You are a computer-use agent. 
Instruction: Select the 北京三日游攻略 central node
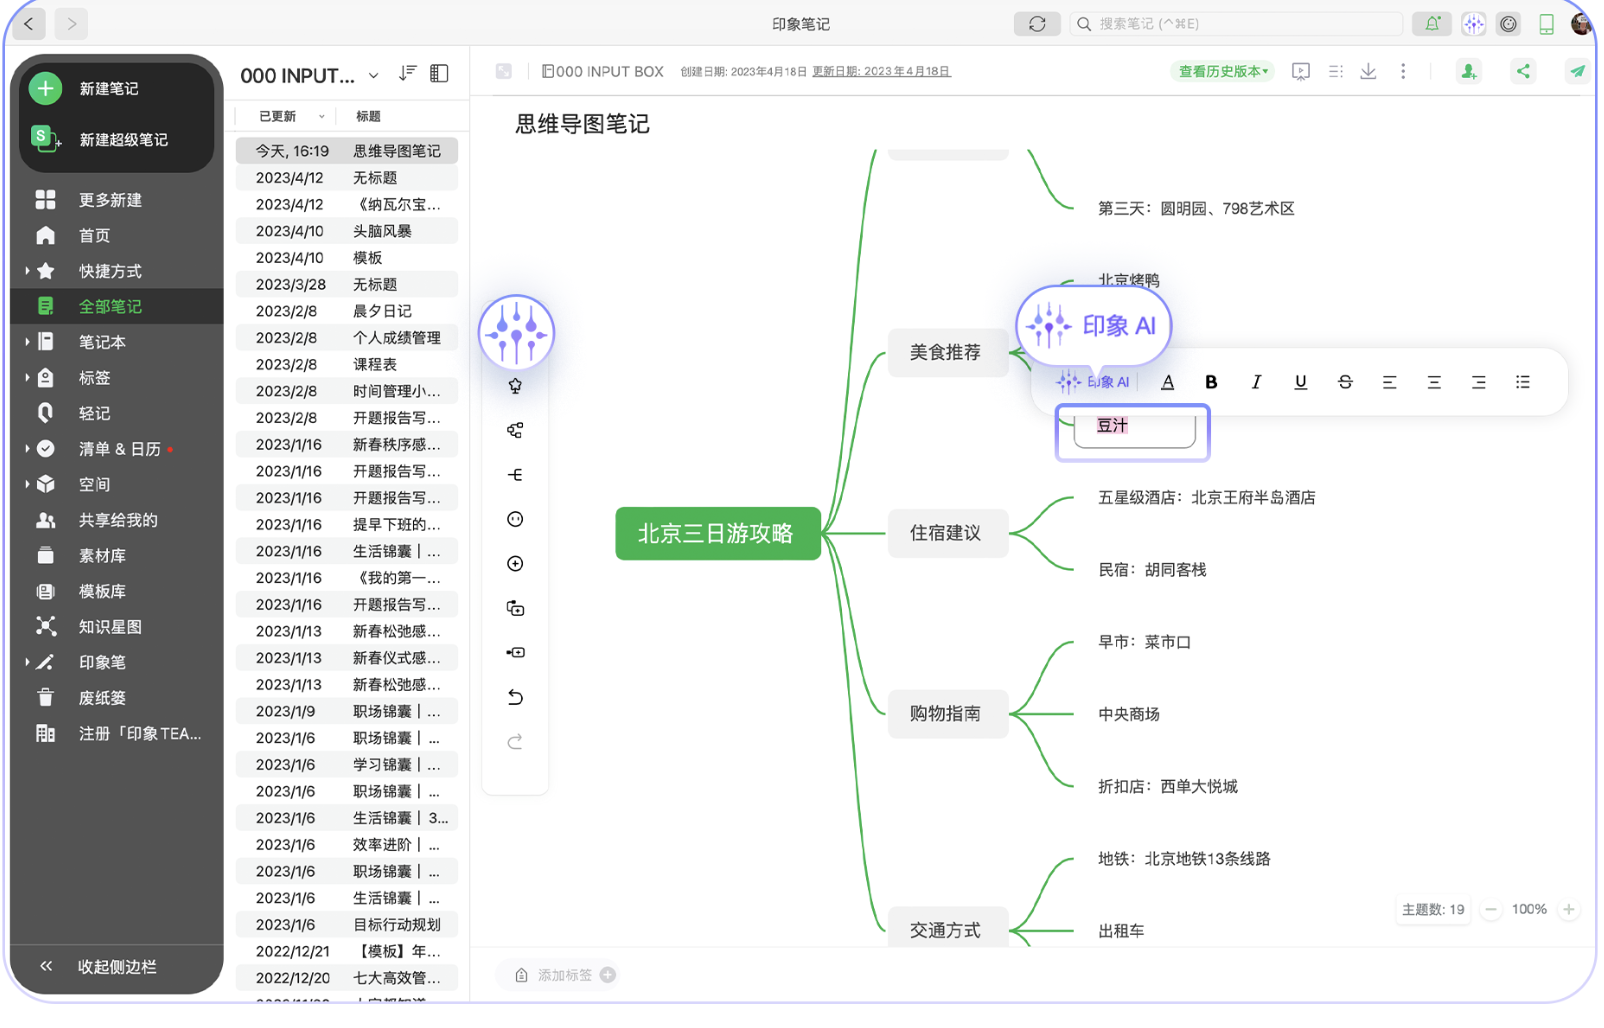click(x=717, y=534)
